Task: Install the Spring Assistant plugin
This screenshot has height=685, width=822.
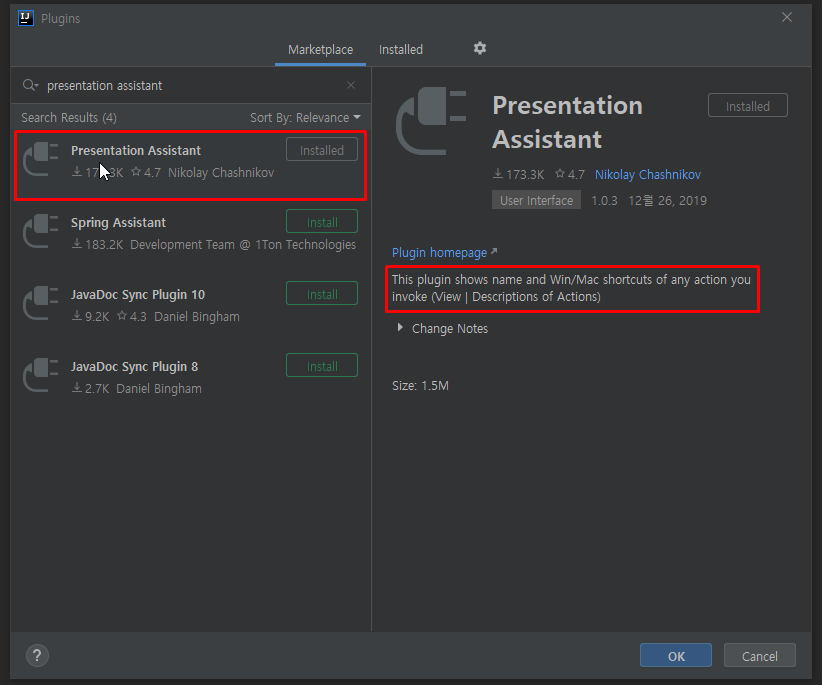Action: point(322,221)
